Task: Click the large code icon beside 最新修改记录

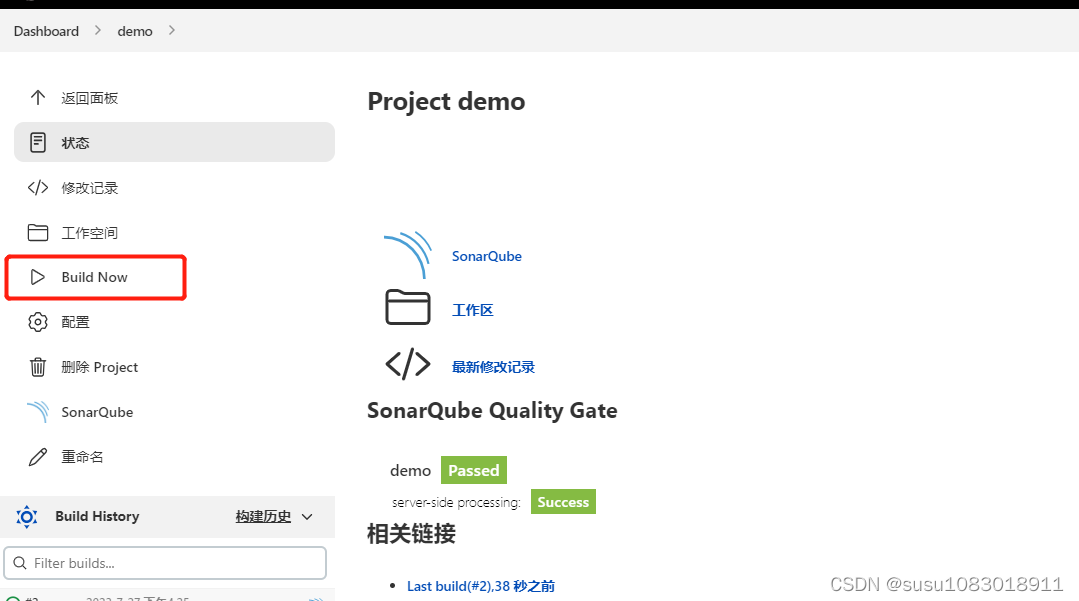Action: click(x=408, y=364)
